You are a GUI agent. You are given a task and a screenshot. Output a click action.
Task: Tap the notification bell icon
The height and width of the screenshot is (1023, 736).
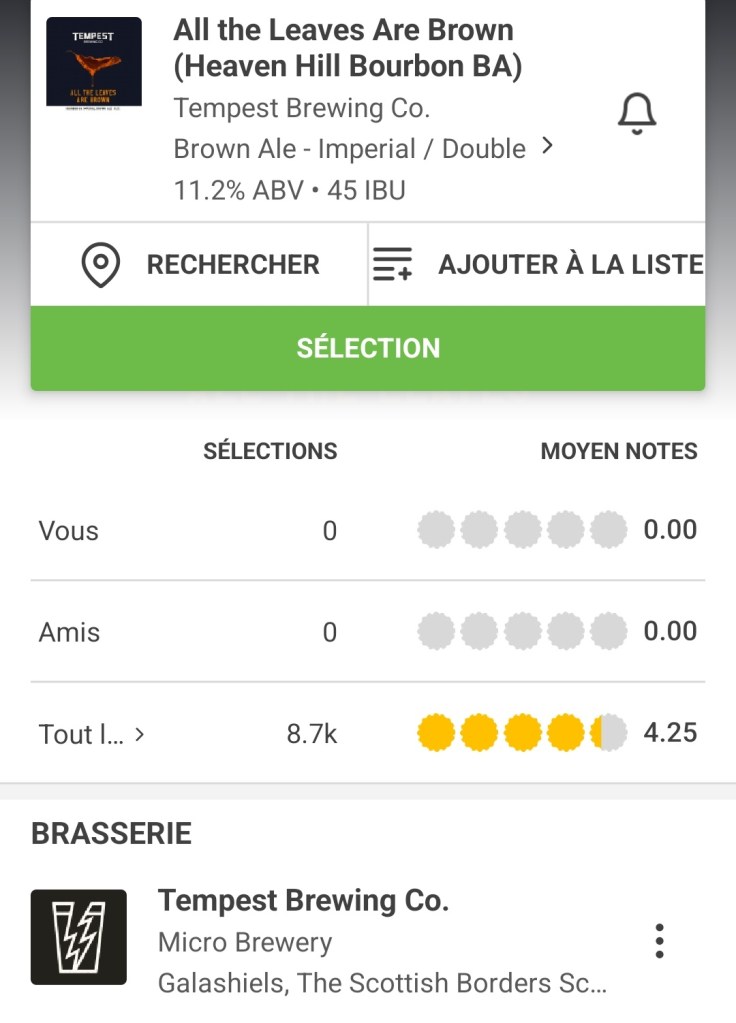click(636, 115)
